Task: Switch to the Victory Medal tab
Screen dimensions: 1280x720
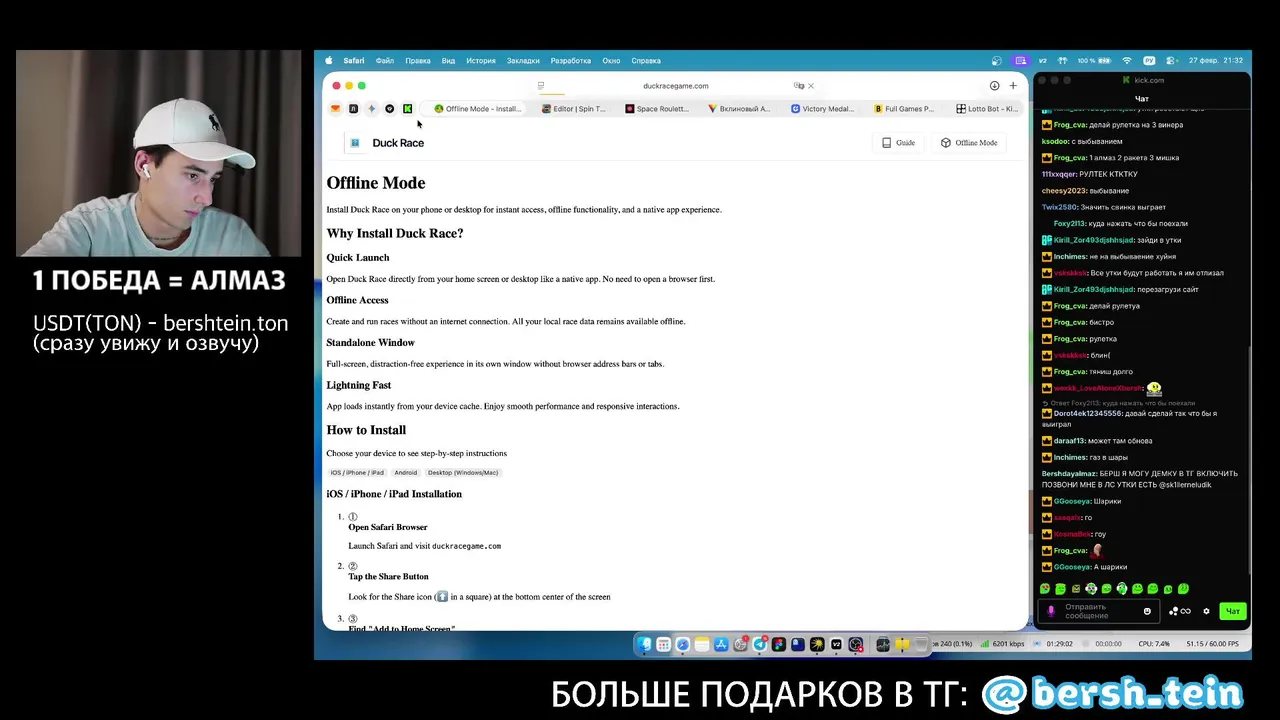Action: coord(822,108)
